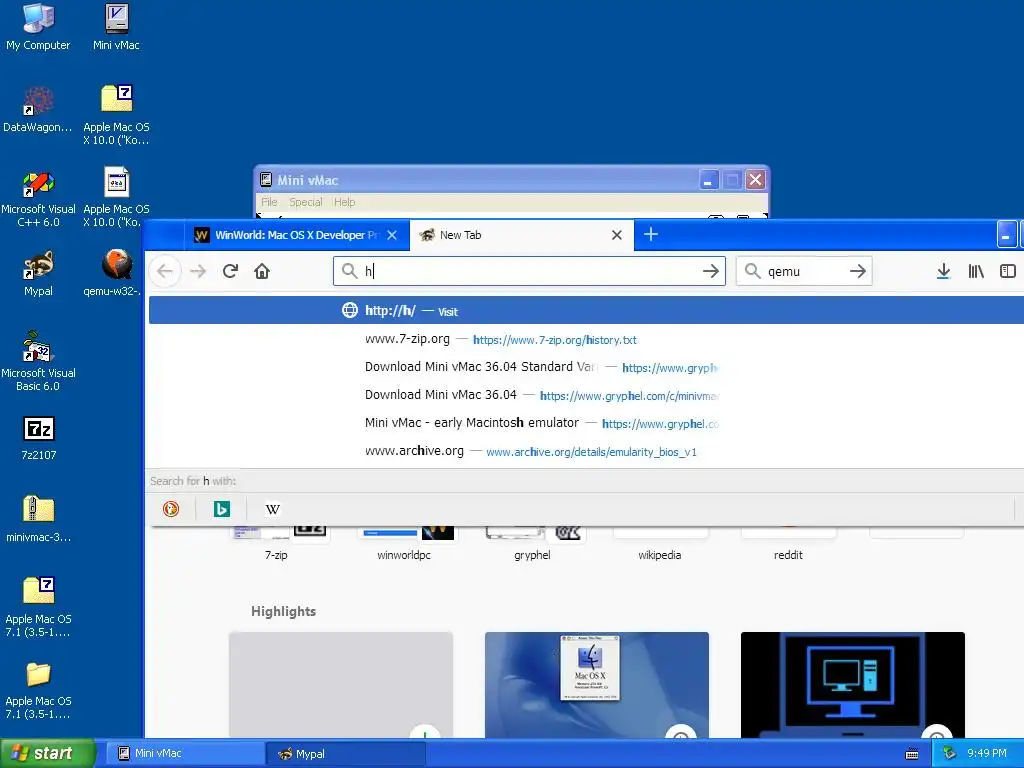Open the Mini vMac desktop shortcut
The image size is (1024, 768).
[x=116, y=27]
